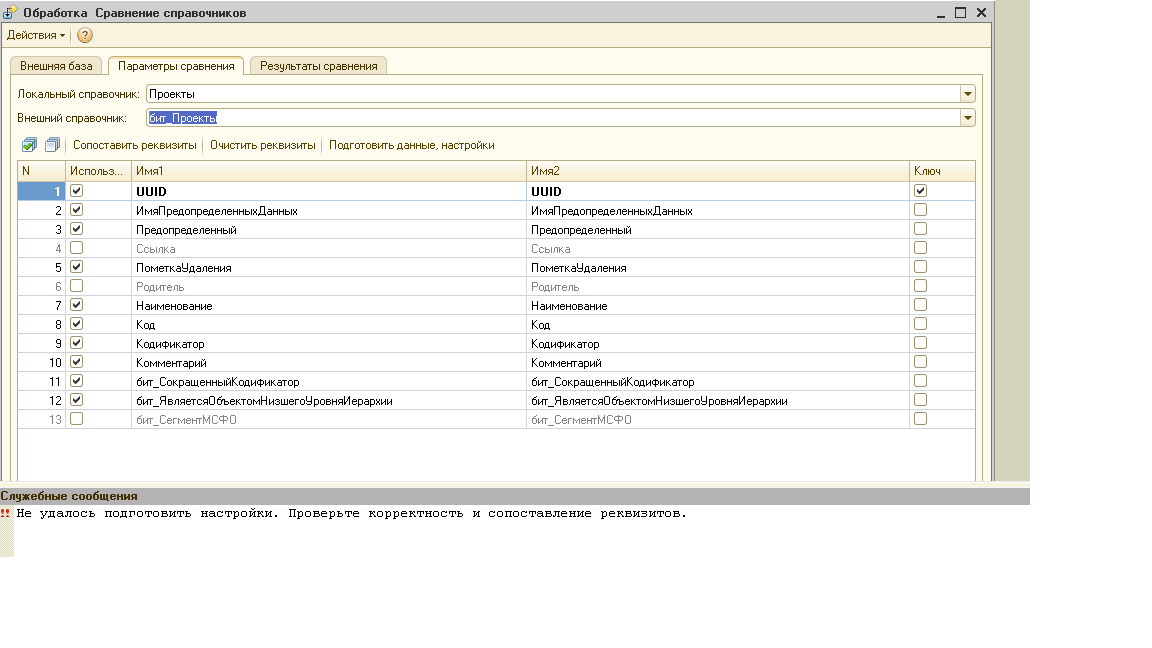This screenshot has height=648, width=1152.
Task: Click the uncheck-all rows icon
Action: click(52, 145)
